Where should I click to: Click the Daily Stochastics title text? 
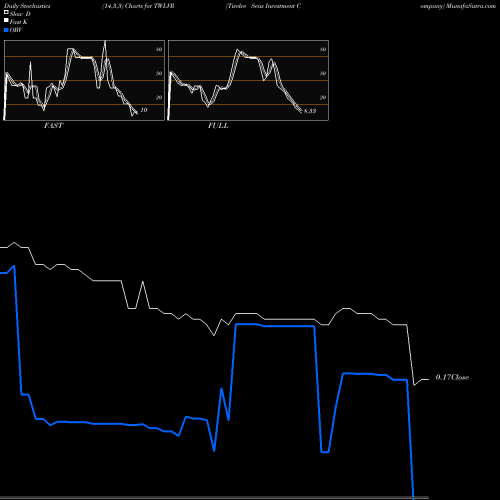[x=27, y=6]
